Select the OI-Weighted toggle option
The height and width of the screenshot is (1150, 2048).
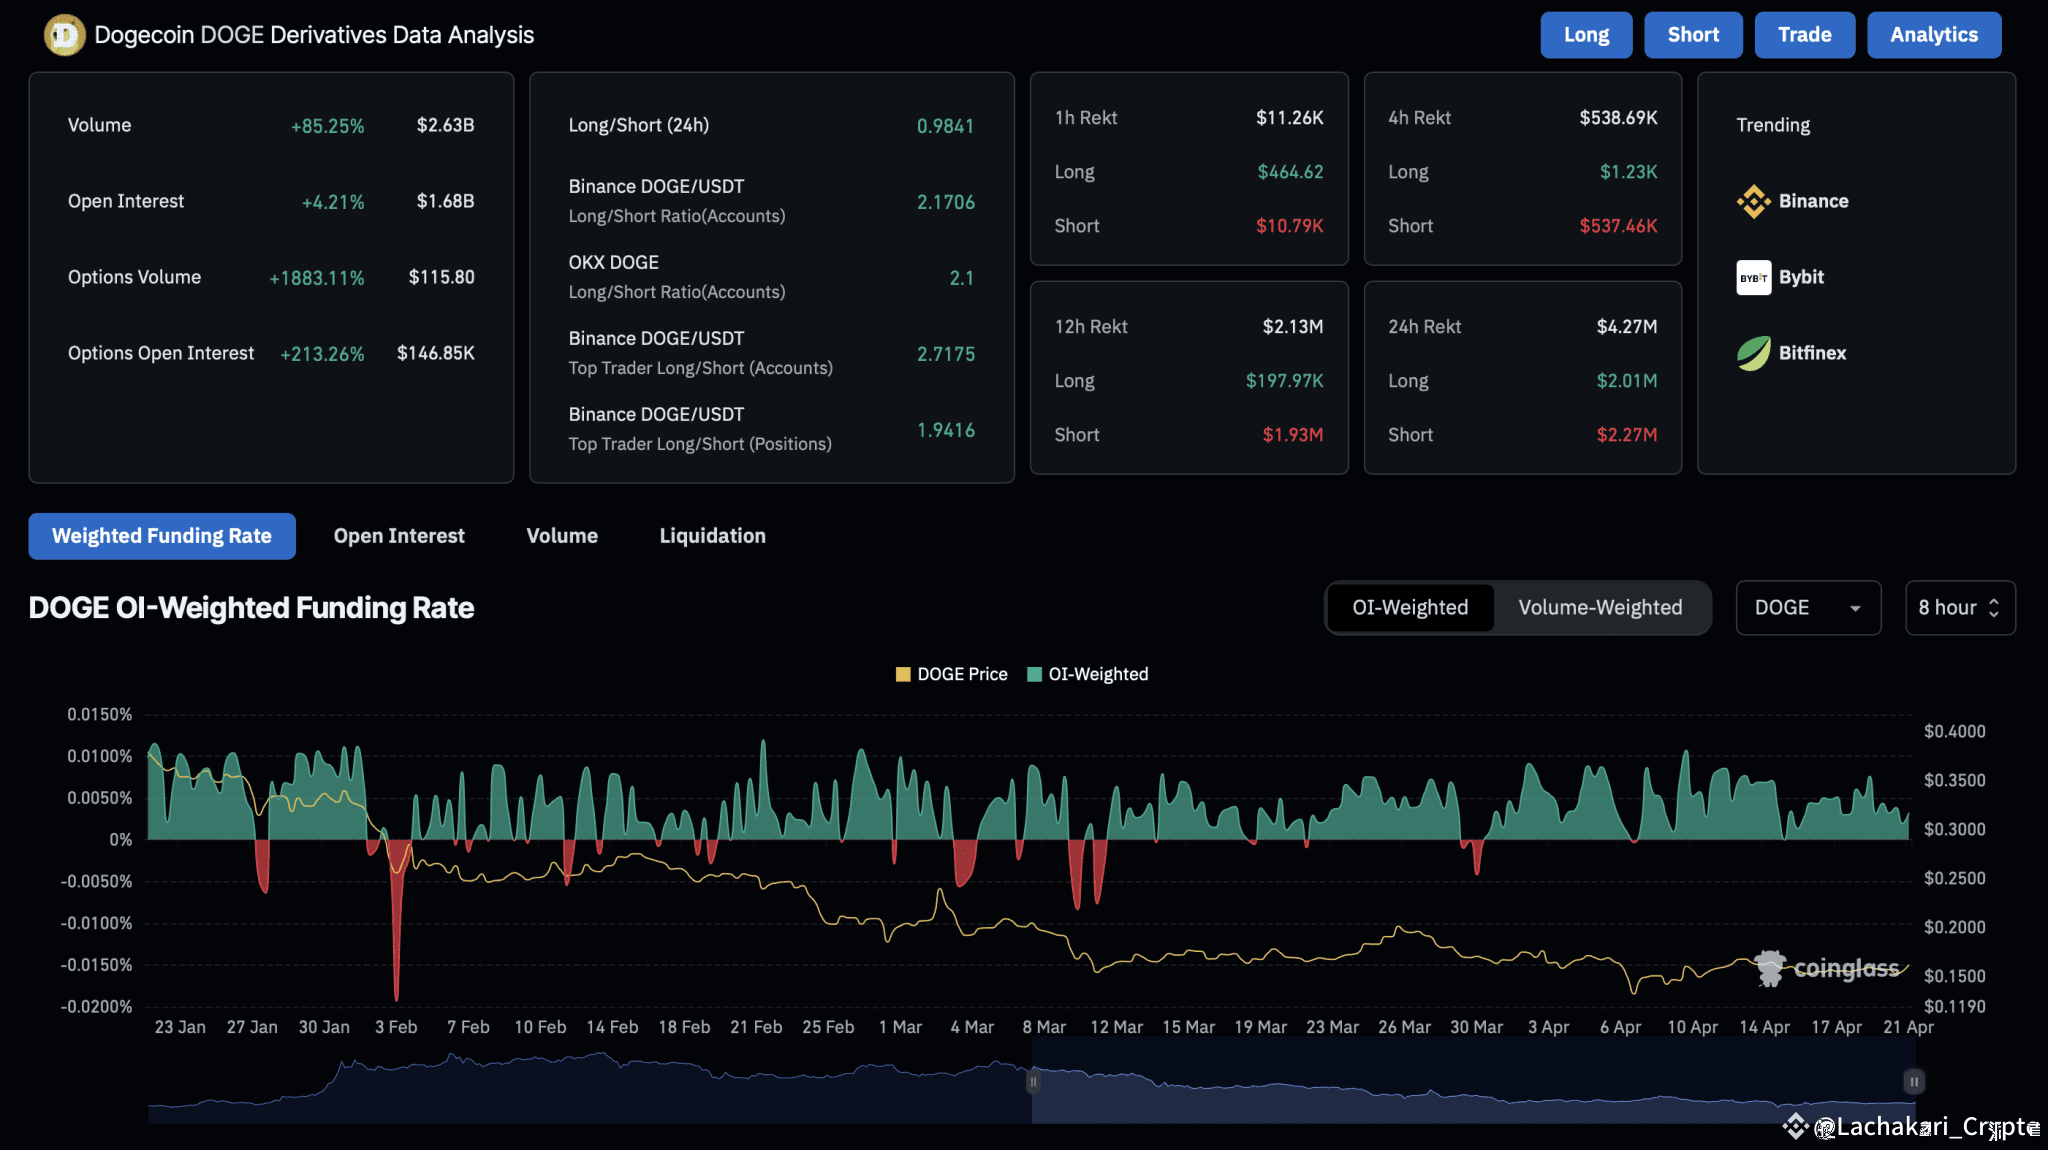[x=1410, y=607]
